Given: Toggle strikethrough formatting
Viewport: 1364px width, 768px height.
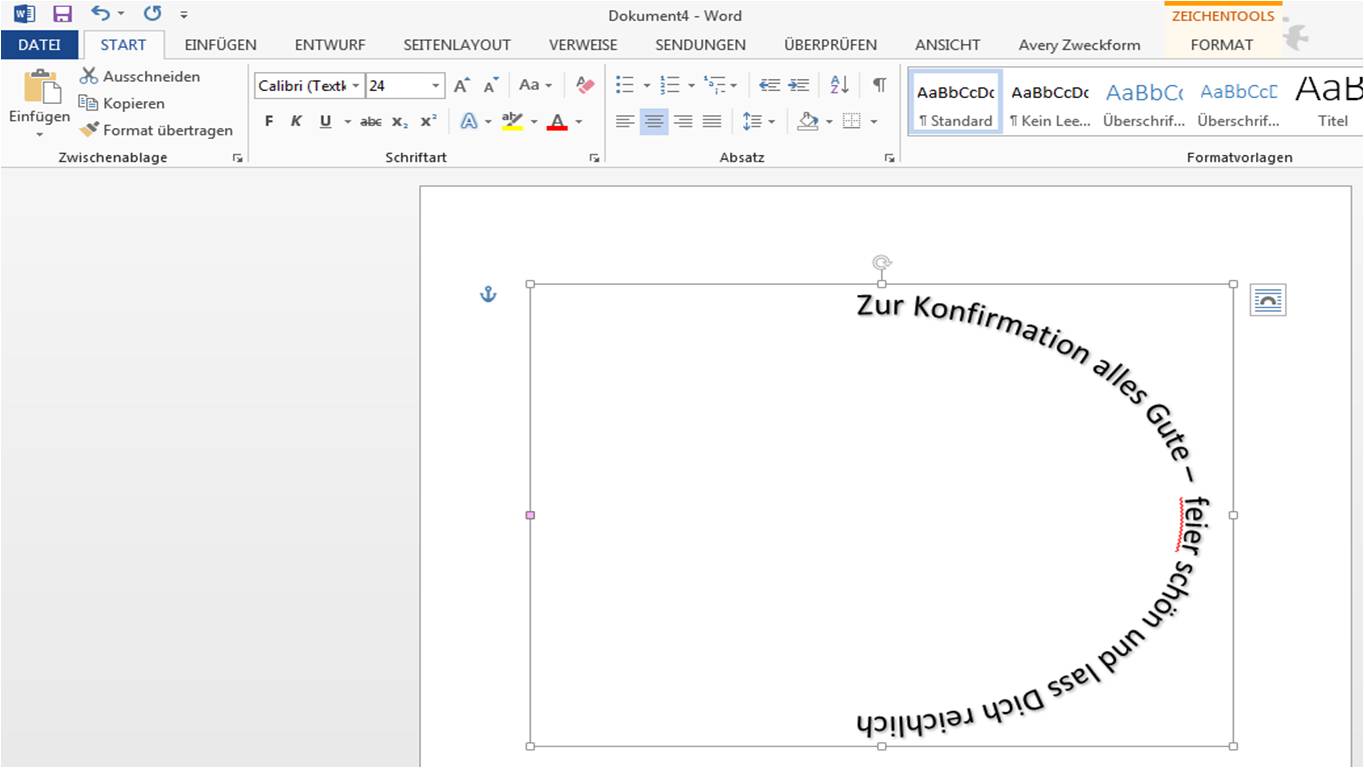Looking at the screenshot, I should [x=370, y=120].
